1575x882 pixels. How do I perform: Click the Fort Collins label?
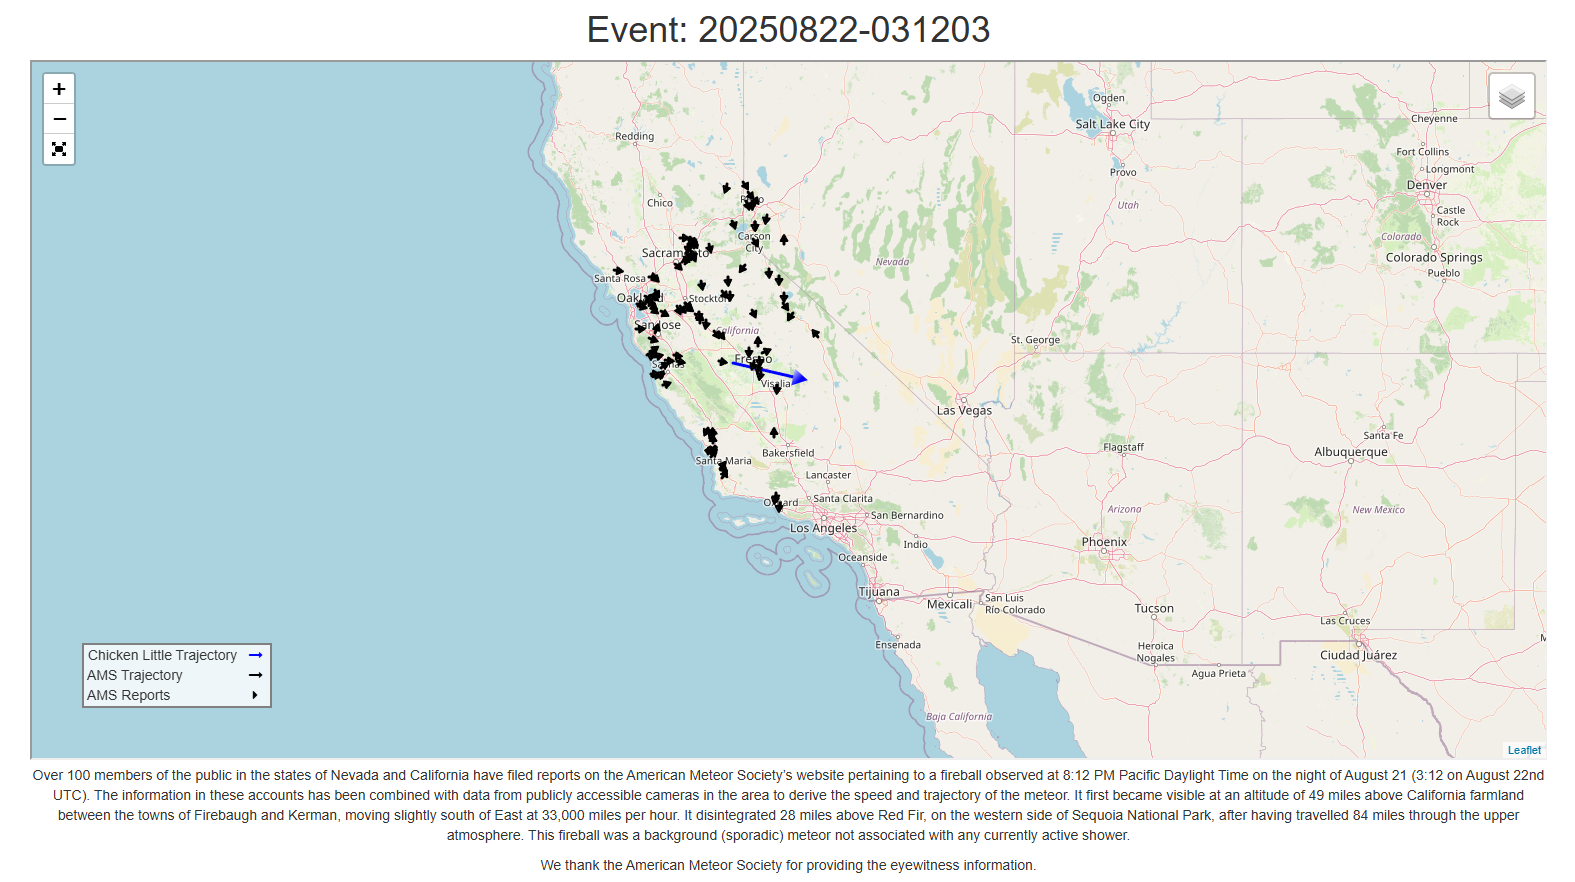coord(1422,152)
